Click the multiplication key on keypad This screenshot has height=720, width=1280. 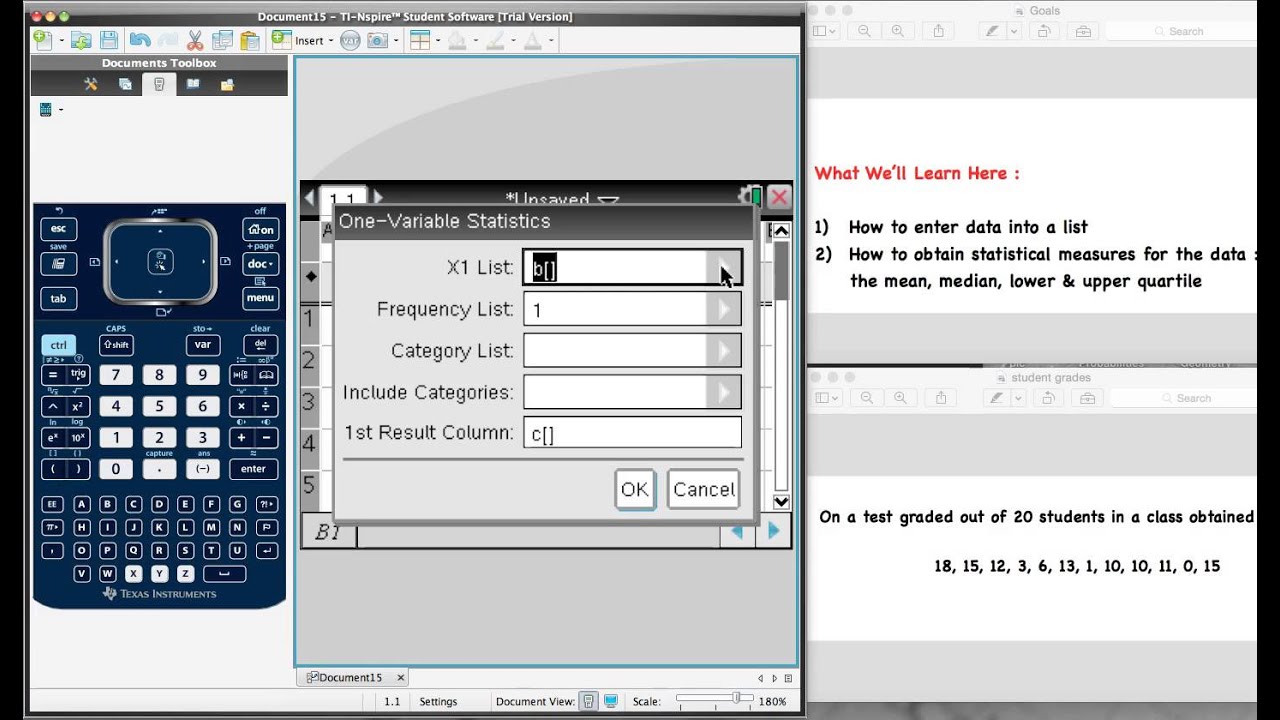coord(240,406)
